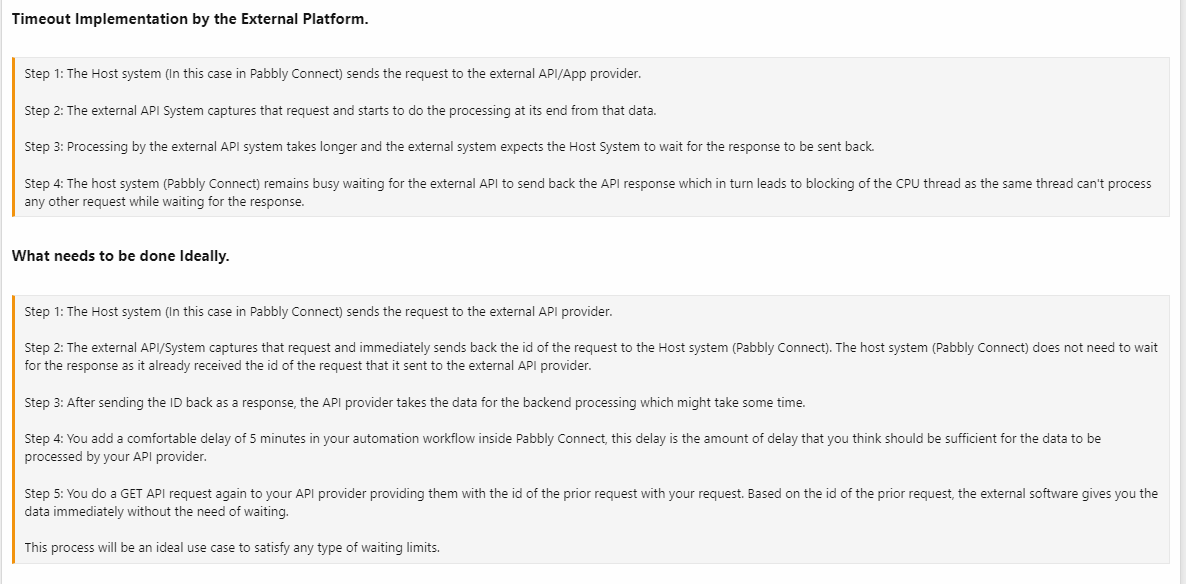Click Step 3 about backend processing taking time
This screenshot has height=584, width=1186.
414,402
